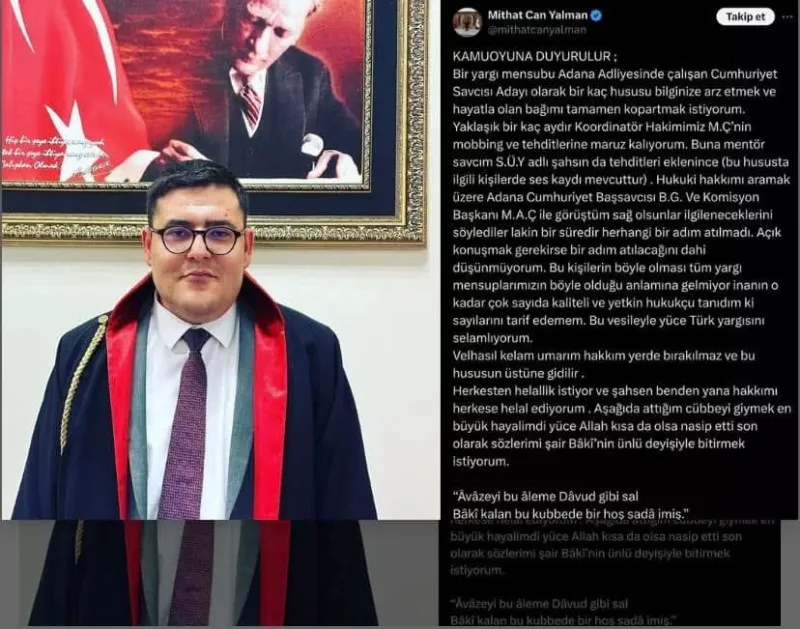The image size is (800, 629).
Task: Click the darkened duplicate photo strip below
Action: click(x=204, y=573)
